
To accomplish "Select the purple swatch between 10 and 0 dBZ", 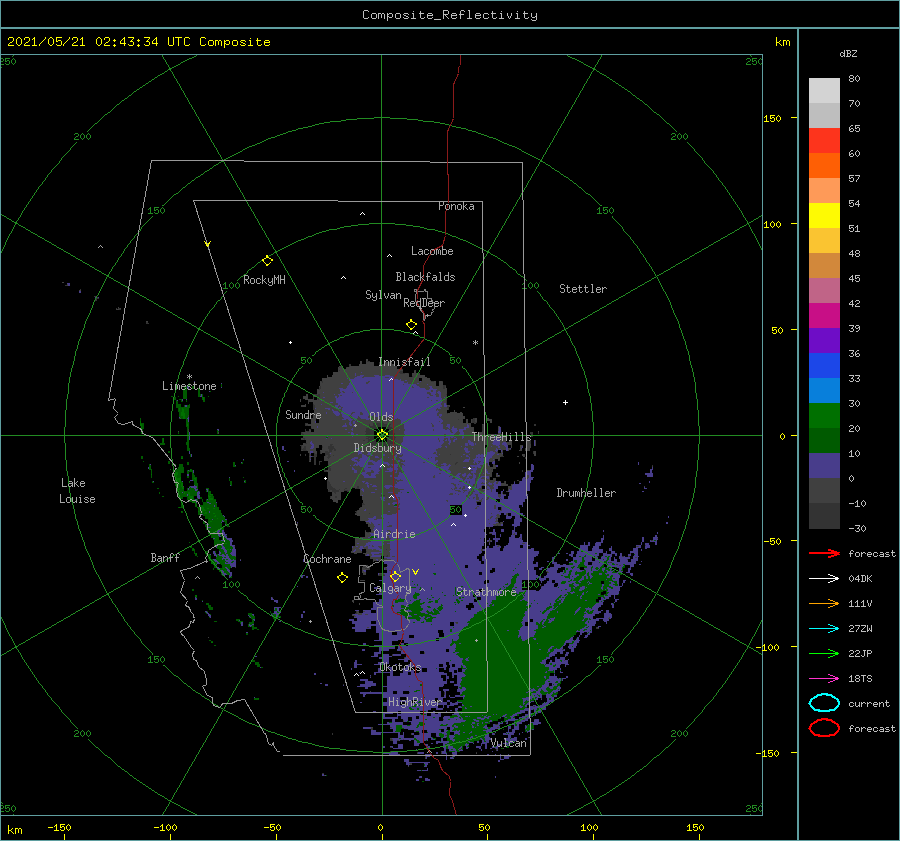I will click(824, 466).
